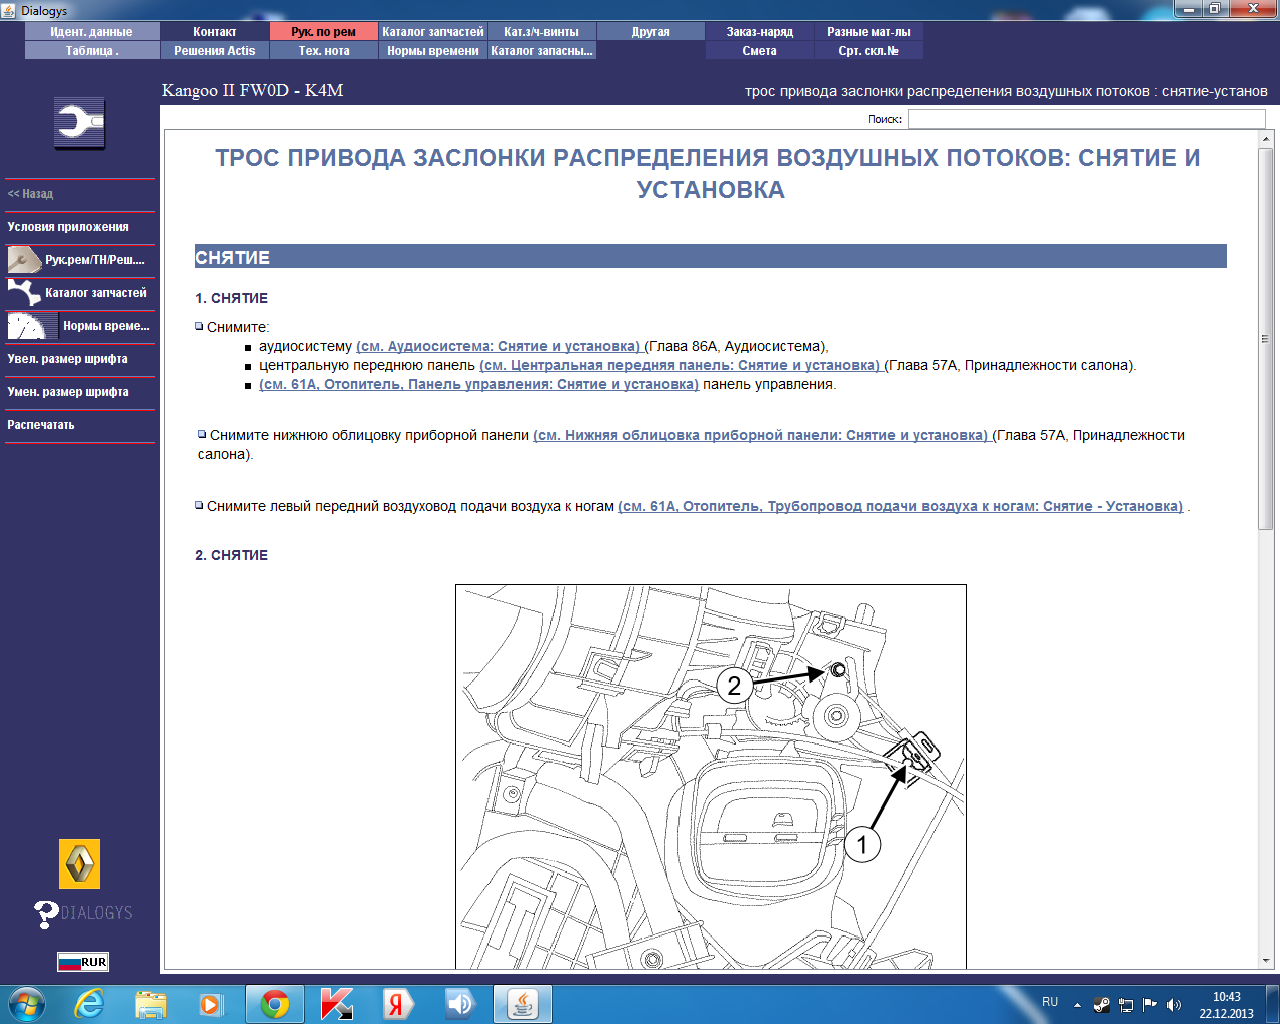Switch to the Таблица tab
The width and height of the screenshot is (1280, 1024).
(91, 51)
